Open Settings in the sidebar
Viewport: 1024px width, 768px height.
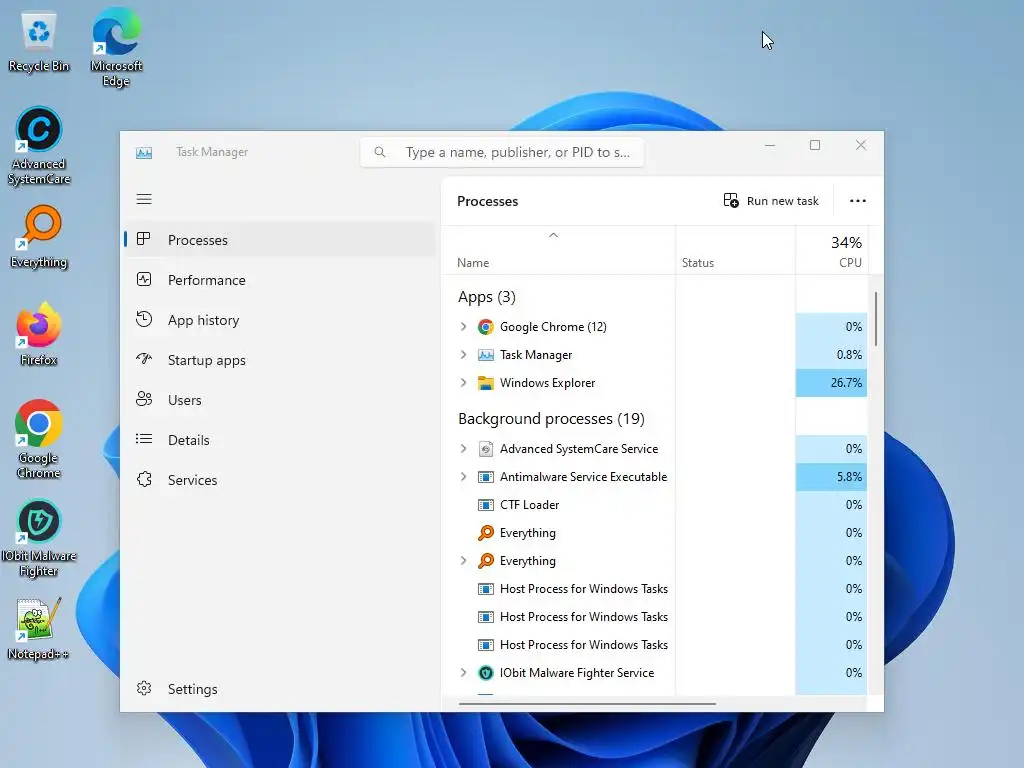(280, 689)
